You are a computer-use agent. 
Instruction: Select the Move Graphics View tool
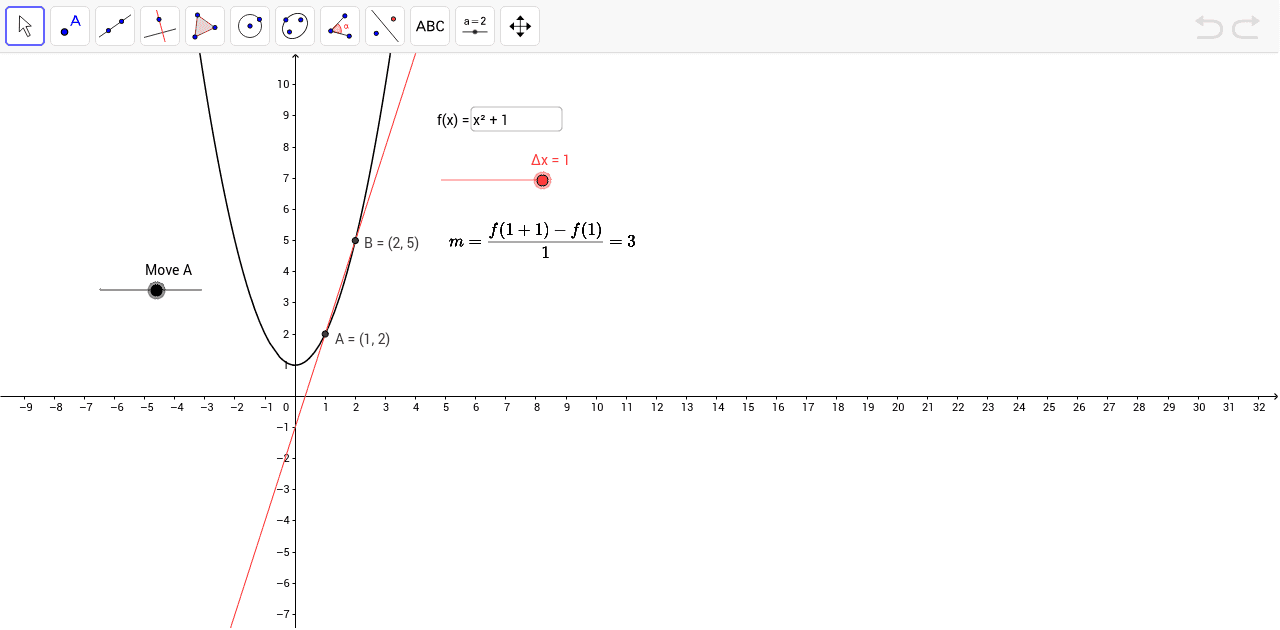[x=520, y=26]
